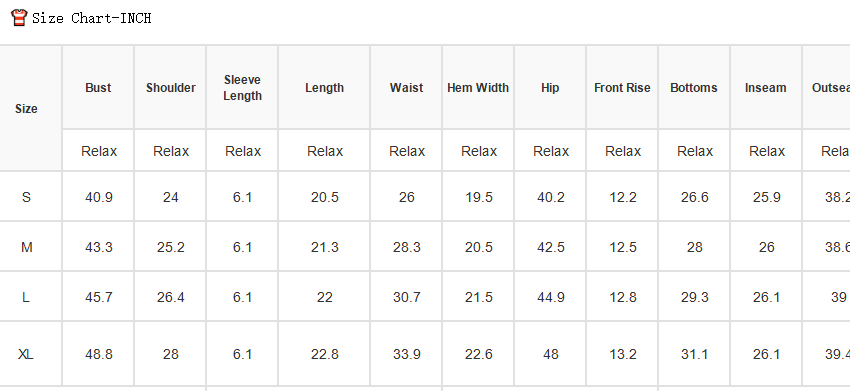Click the M size row label
The image size is (850, 391).
click(27, 248)
